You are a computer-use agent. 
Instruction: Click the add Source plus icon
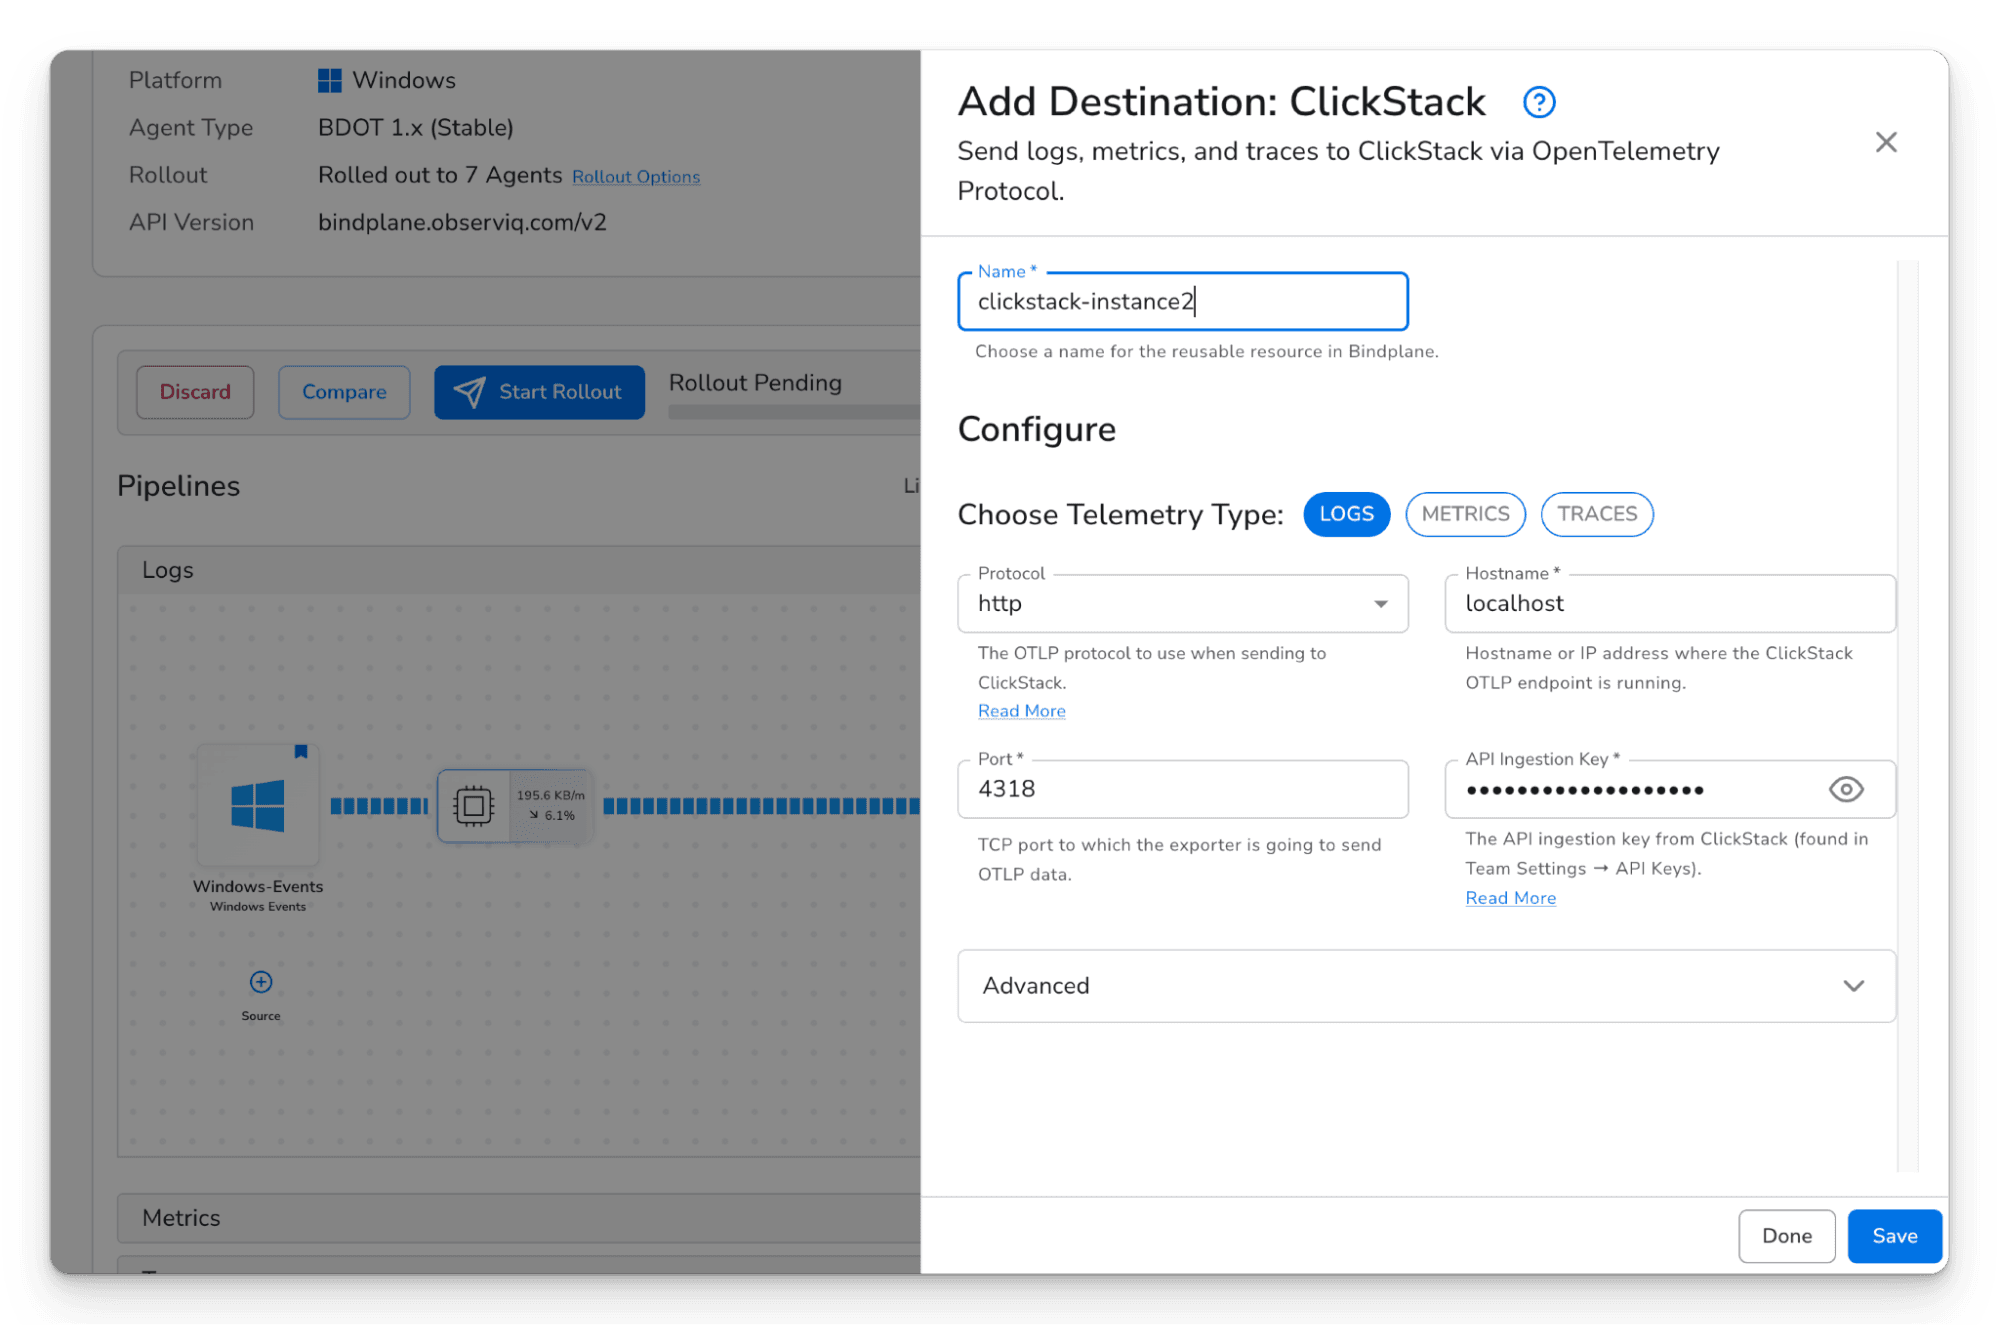pos(261,982)
